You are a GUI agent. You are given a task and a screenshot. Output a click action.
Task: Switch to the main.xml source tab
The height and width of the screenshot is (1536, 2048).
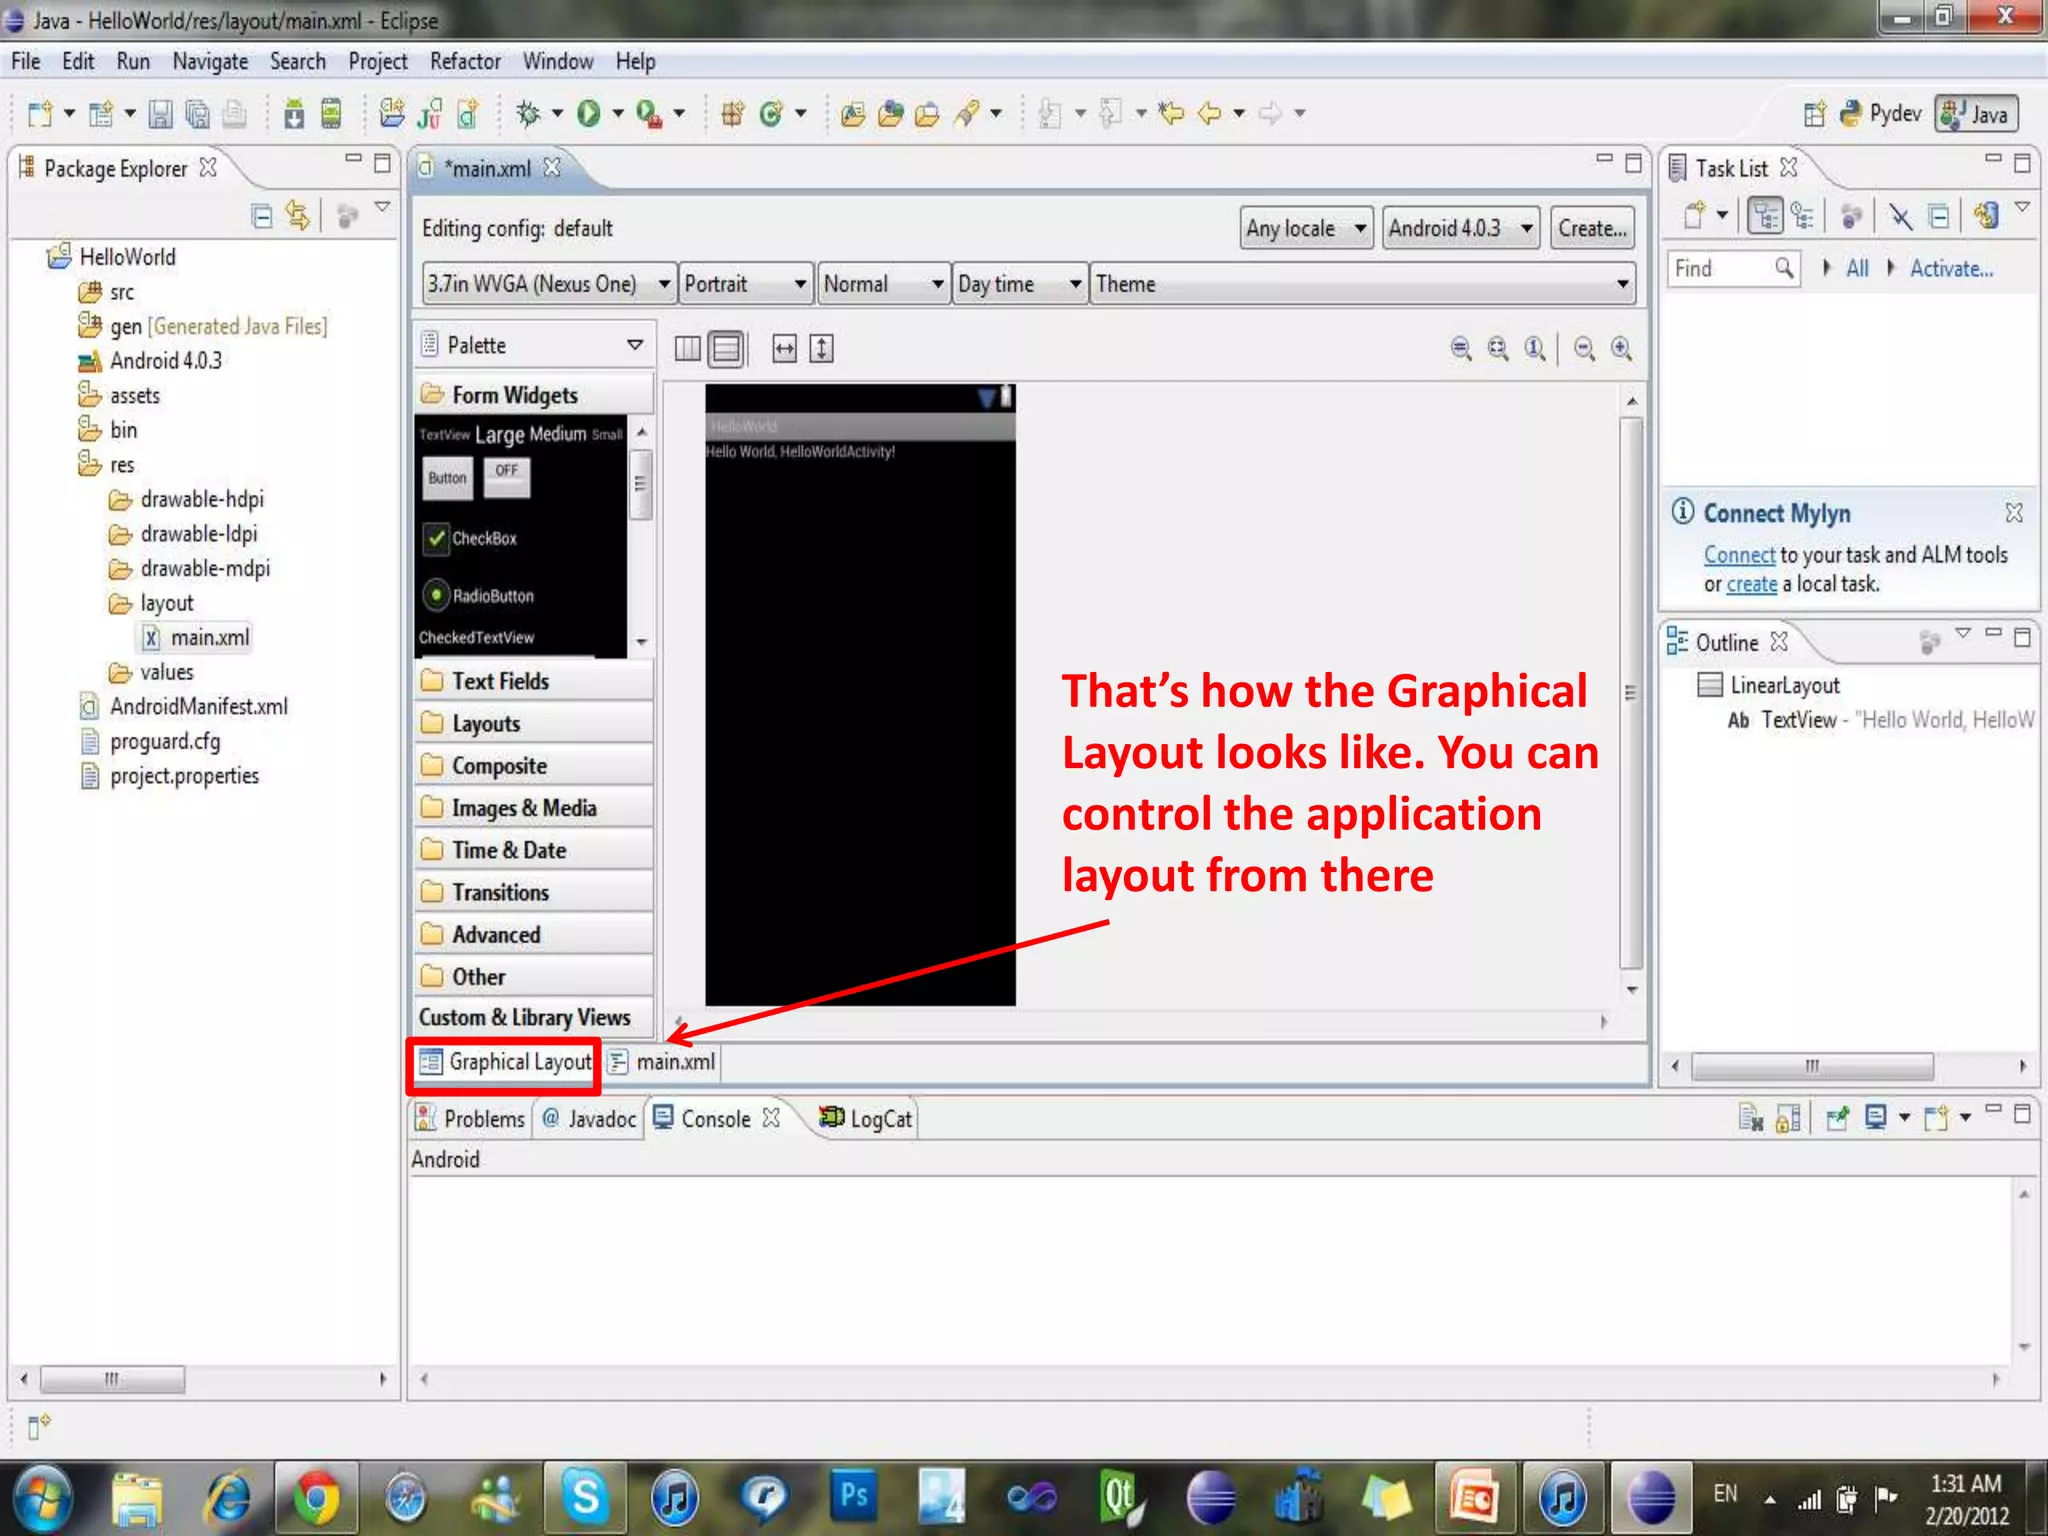pos(663,1062)
